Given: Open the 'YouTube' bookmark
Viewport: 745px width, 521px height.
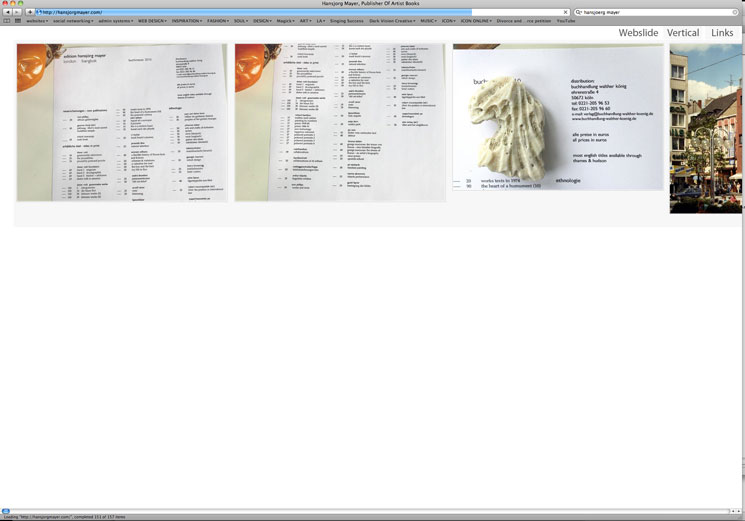Looking at the screenshot, I should click(565, 20).
